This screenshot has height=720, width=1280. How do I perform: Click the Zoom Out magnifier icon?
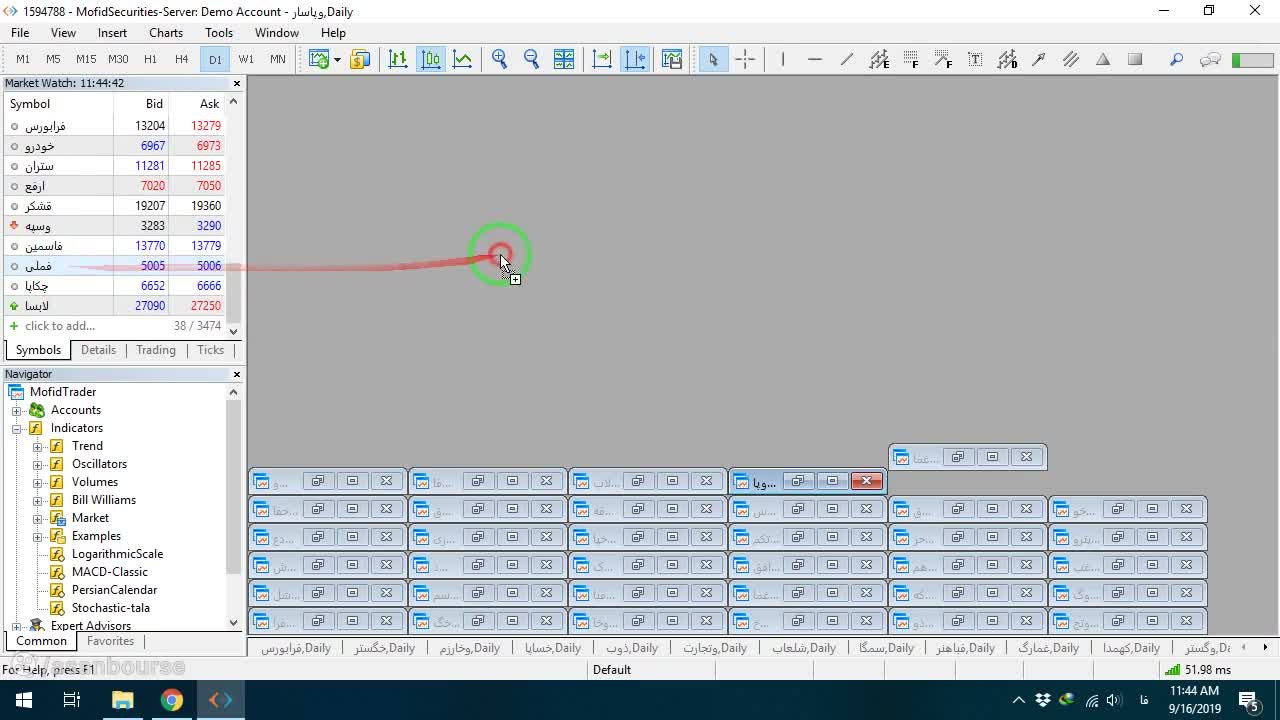tap(532, 60)
